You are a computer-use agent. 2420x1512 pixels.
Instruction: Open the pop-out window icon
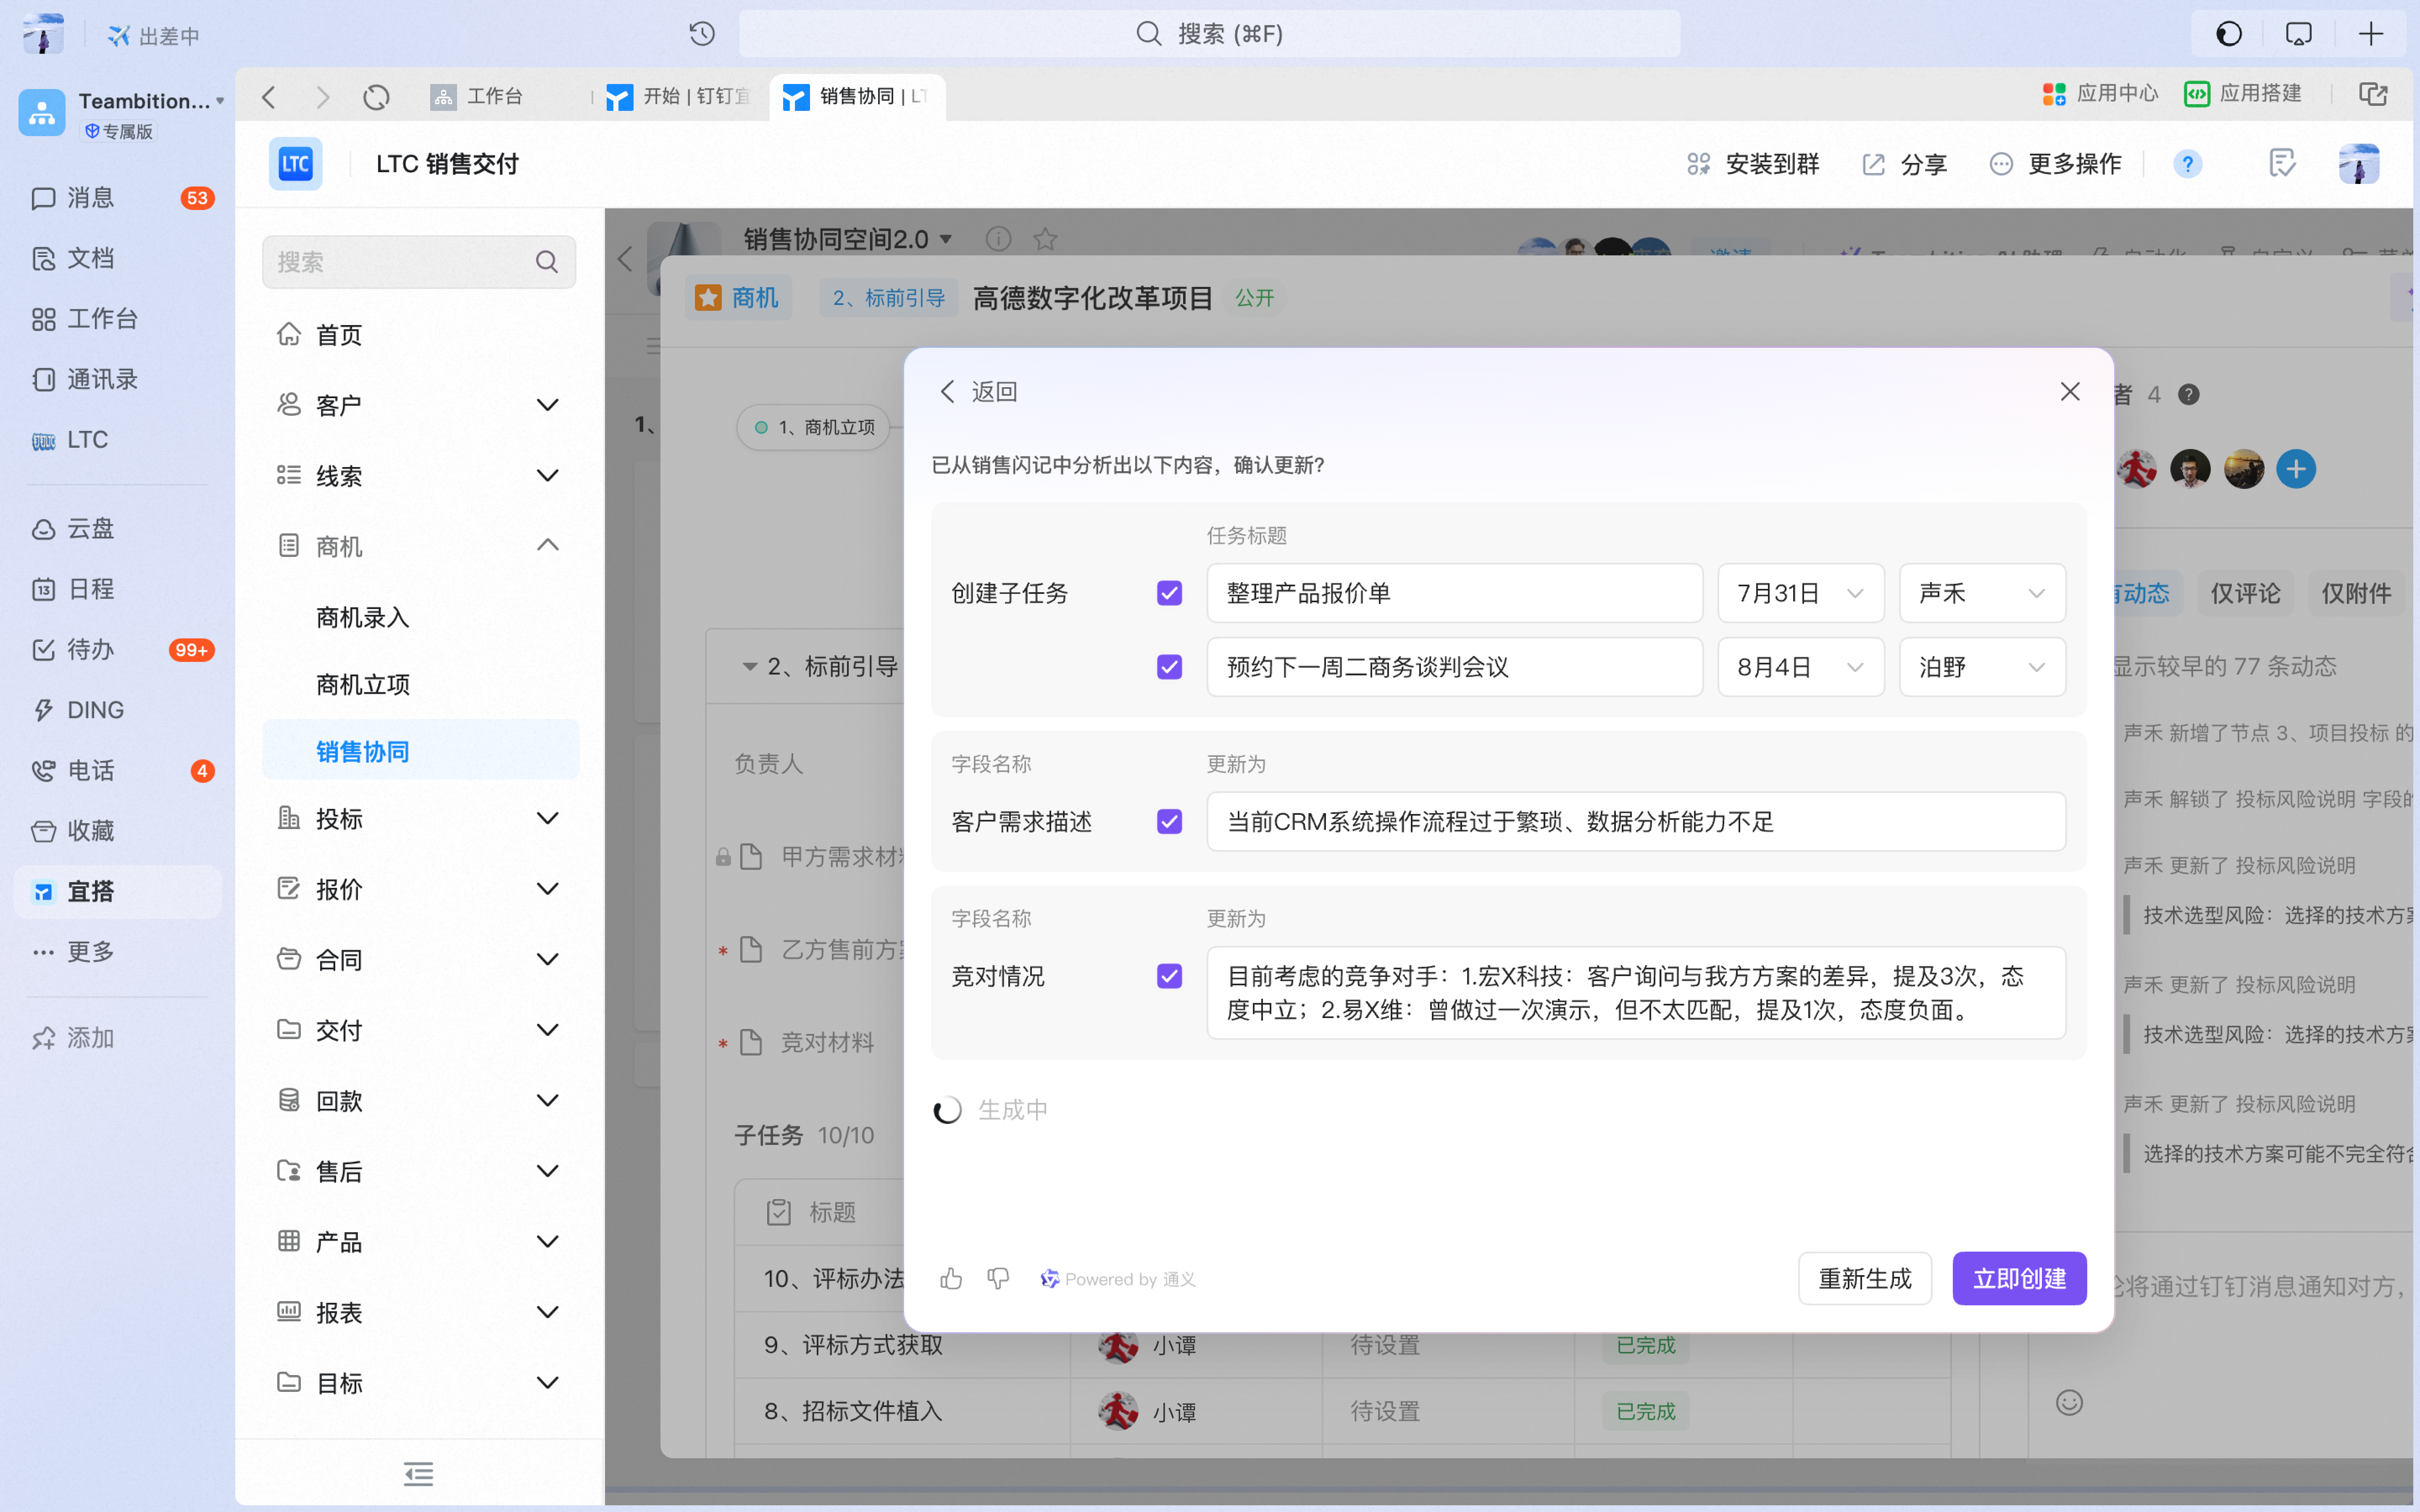(x=2373, y=94)
